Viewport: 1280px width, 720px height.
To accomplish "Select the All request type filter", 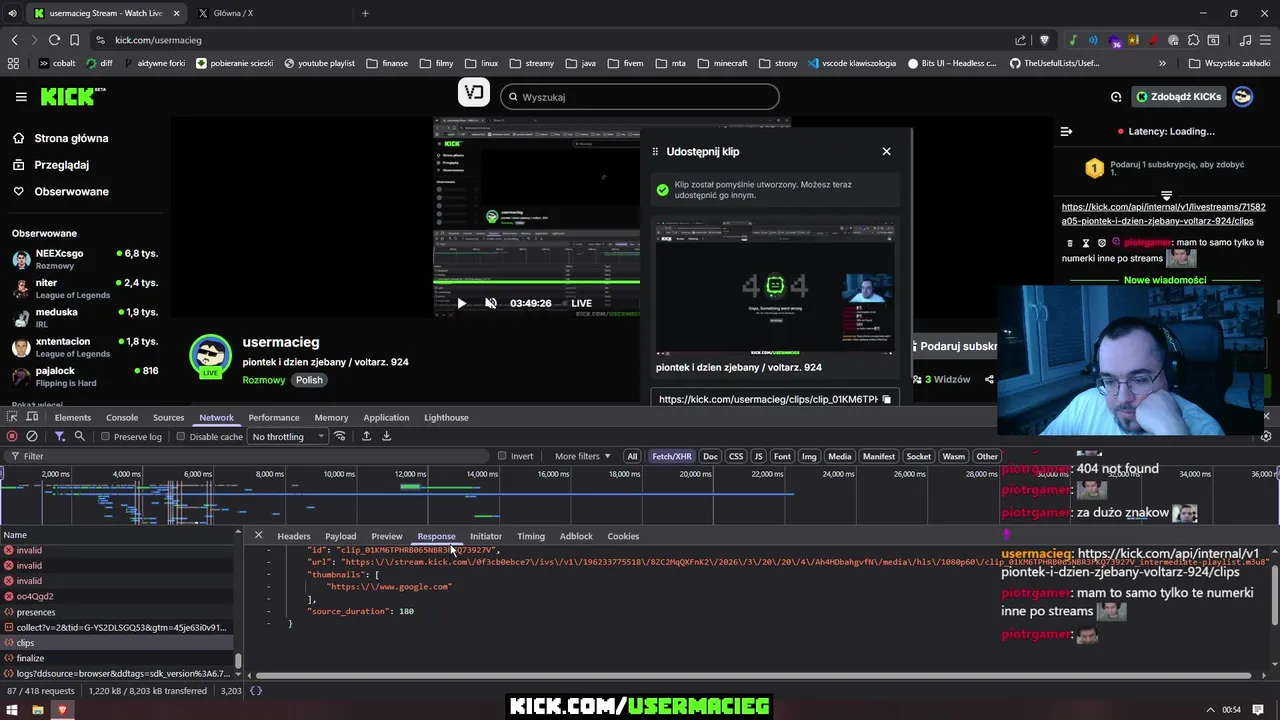I will click(x=632, y=456).
